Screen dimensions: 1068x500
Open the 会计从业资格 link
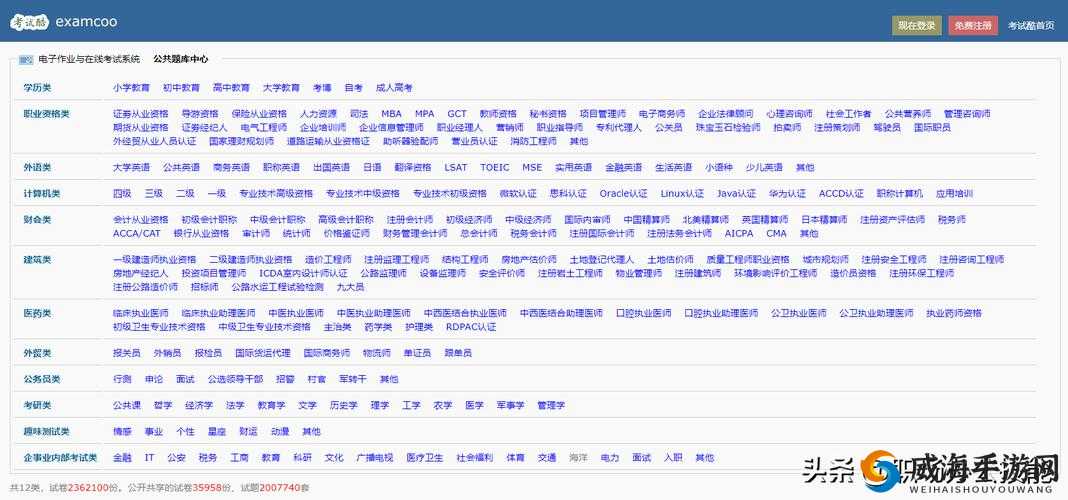[x=140, y=219]
